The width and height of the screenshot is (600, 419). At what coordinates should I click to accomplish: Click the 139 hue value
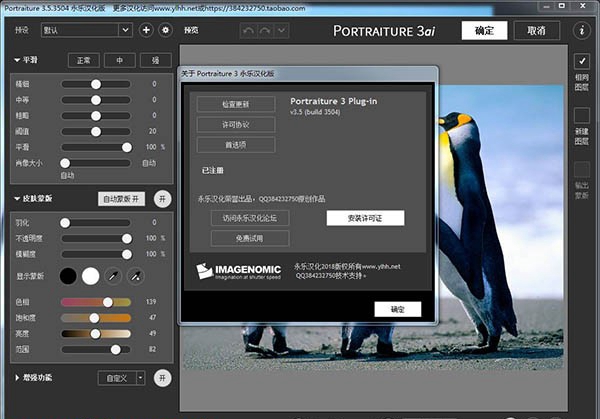point(151,302)
